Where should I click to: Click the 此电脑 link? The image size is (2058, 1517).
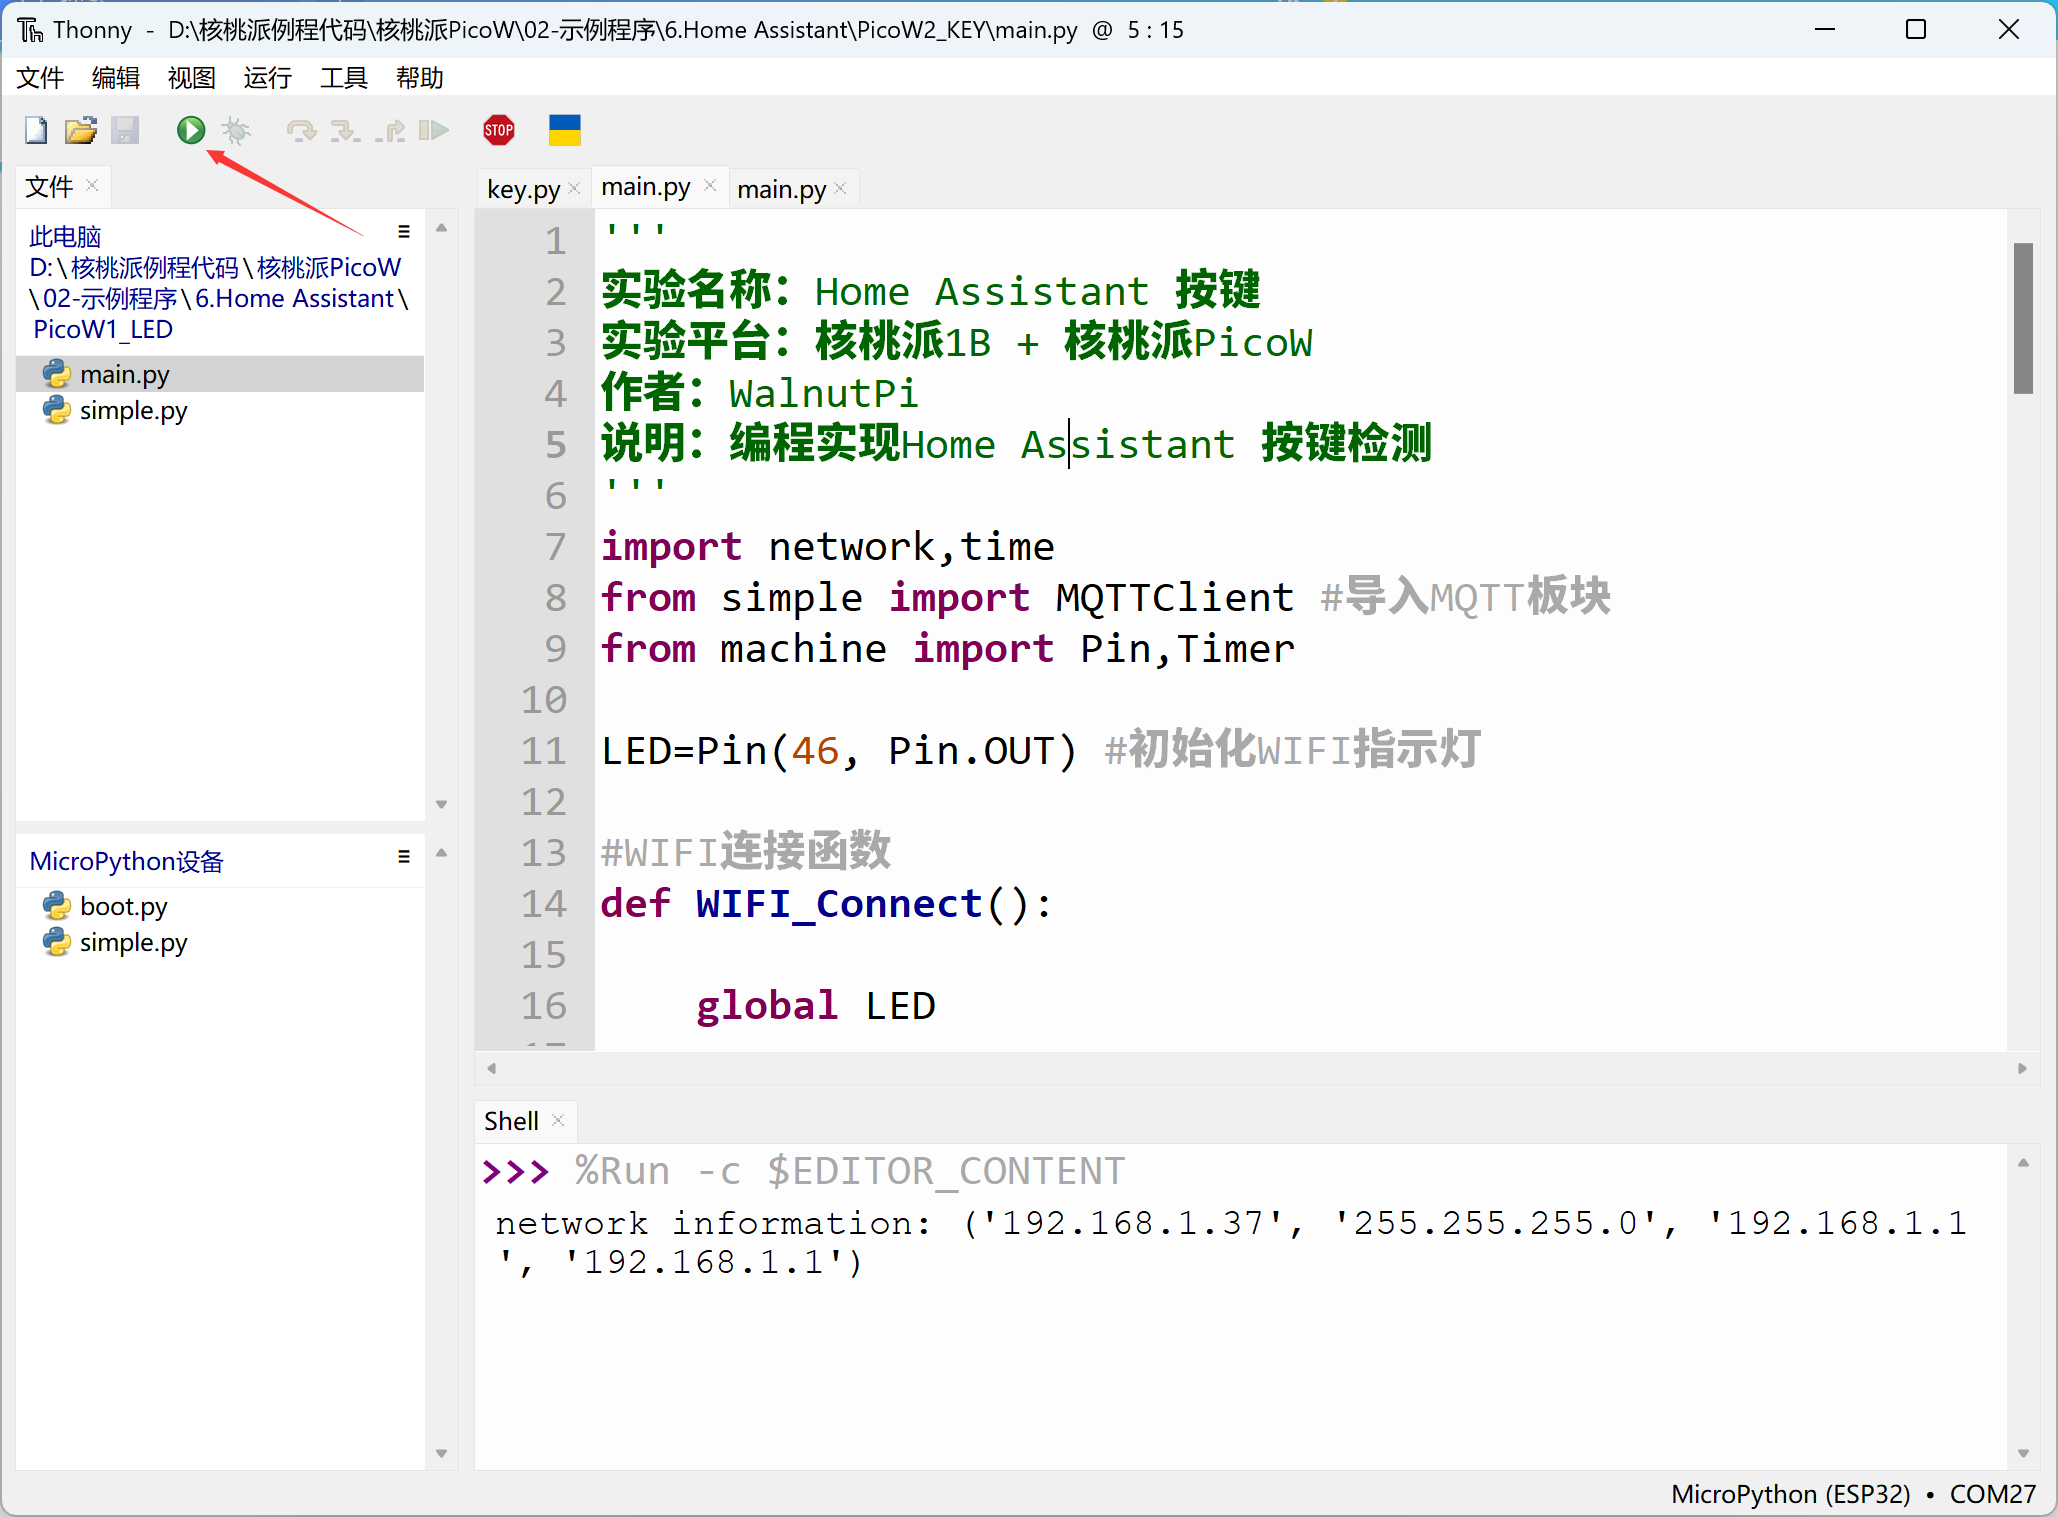pos(65,237)
